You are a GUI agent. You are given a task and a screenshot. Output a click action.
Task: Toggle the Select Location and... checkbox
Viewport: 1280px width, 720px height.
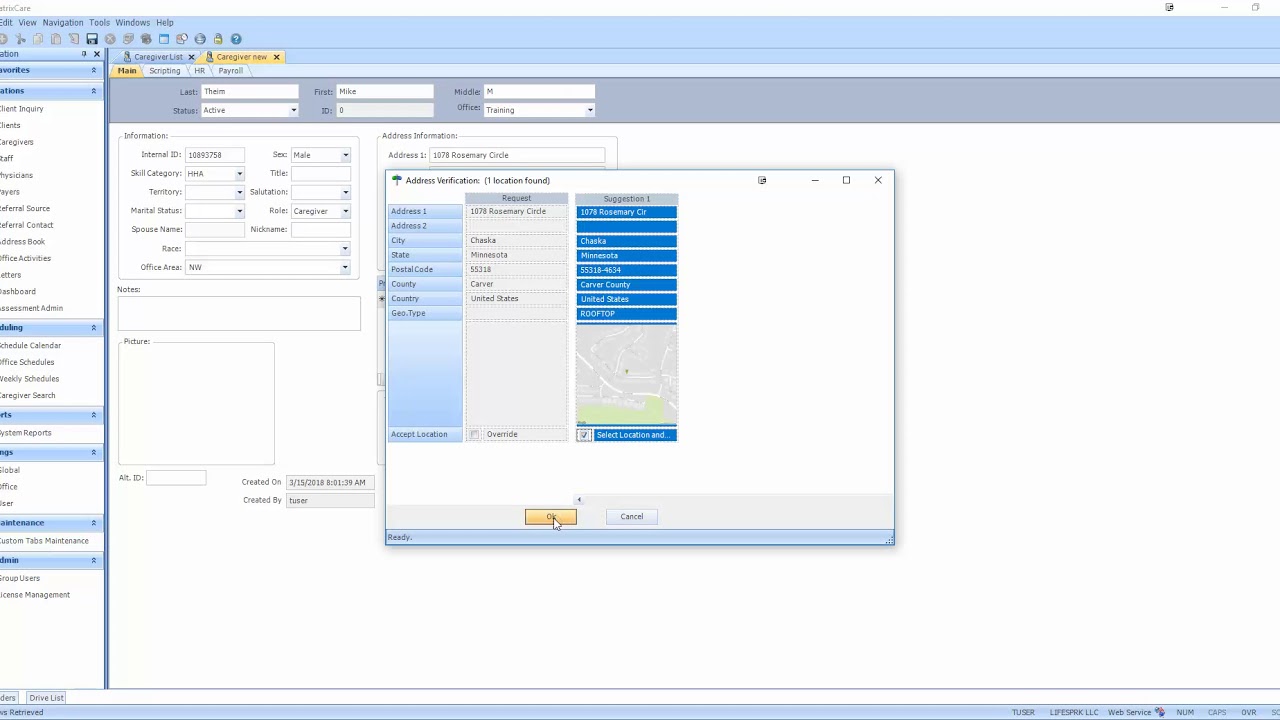click(x=584, y=435)
